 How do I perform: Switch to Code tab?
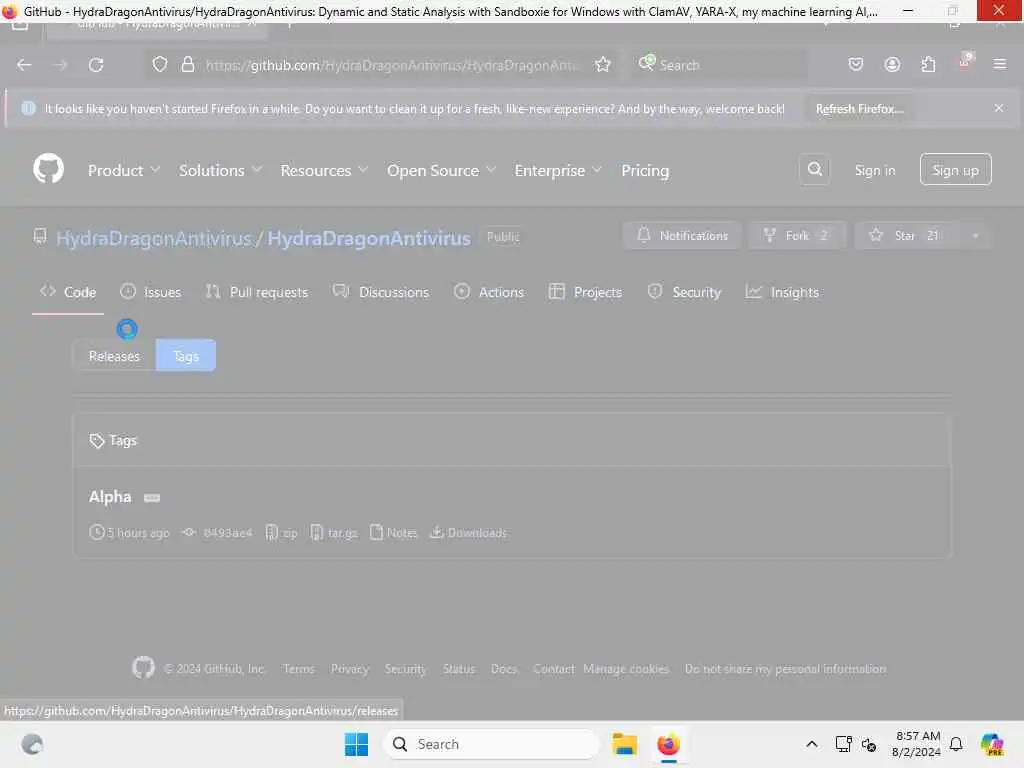tap(68, 292)
